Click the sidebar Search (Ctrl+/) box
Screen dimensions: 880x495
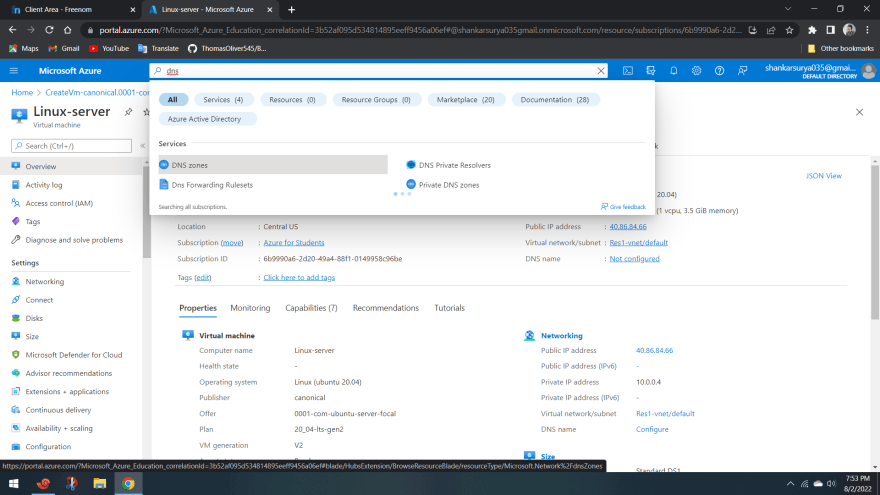click(71, 146)
